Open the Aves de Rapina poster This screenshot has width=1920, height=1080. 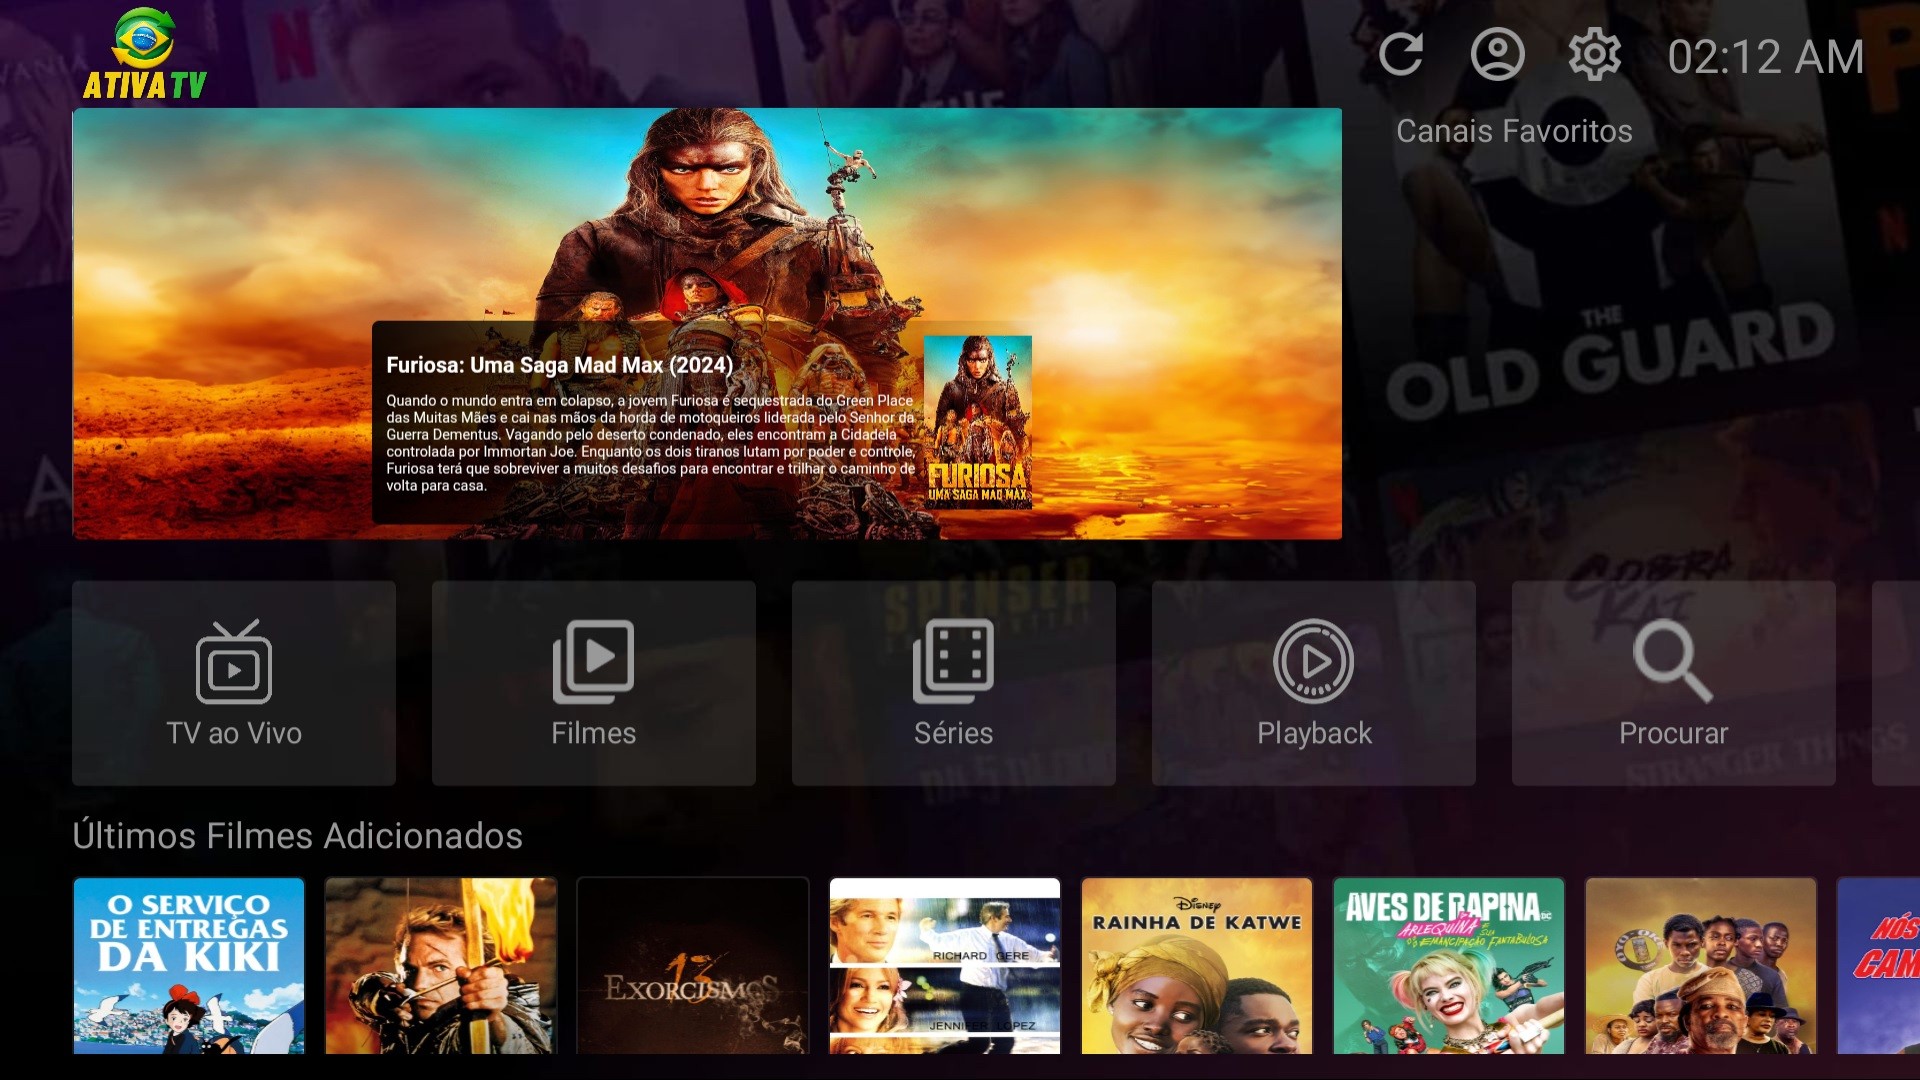[x=1449, y=966]
